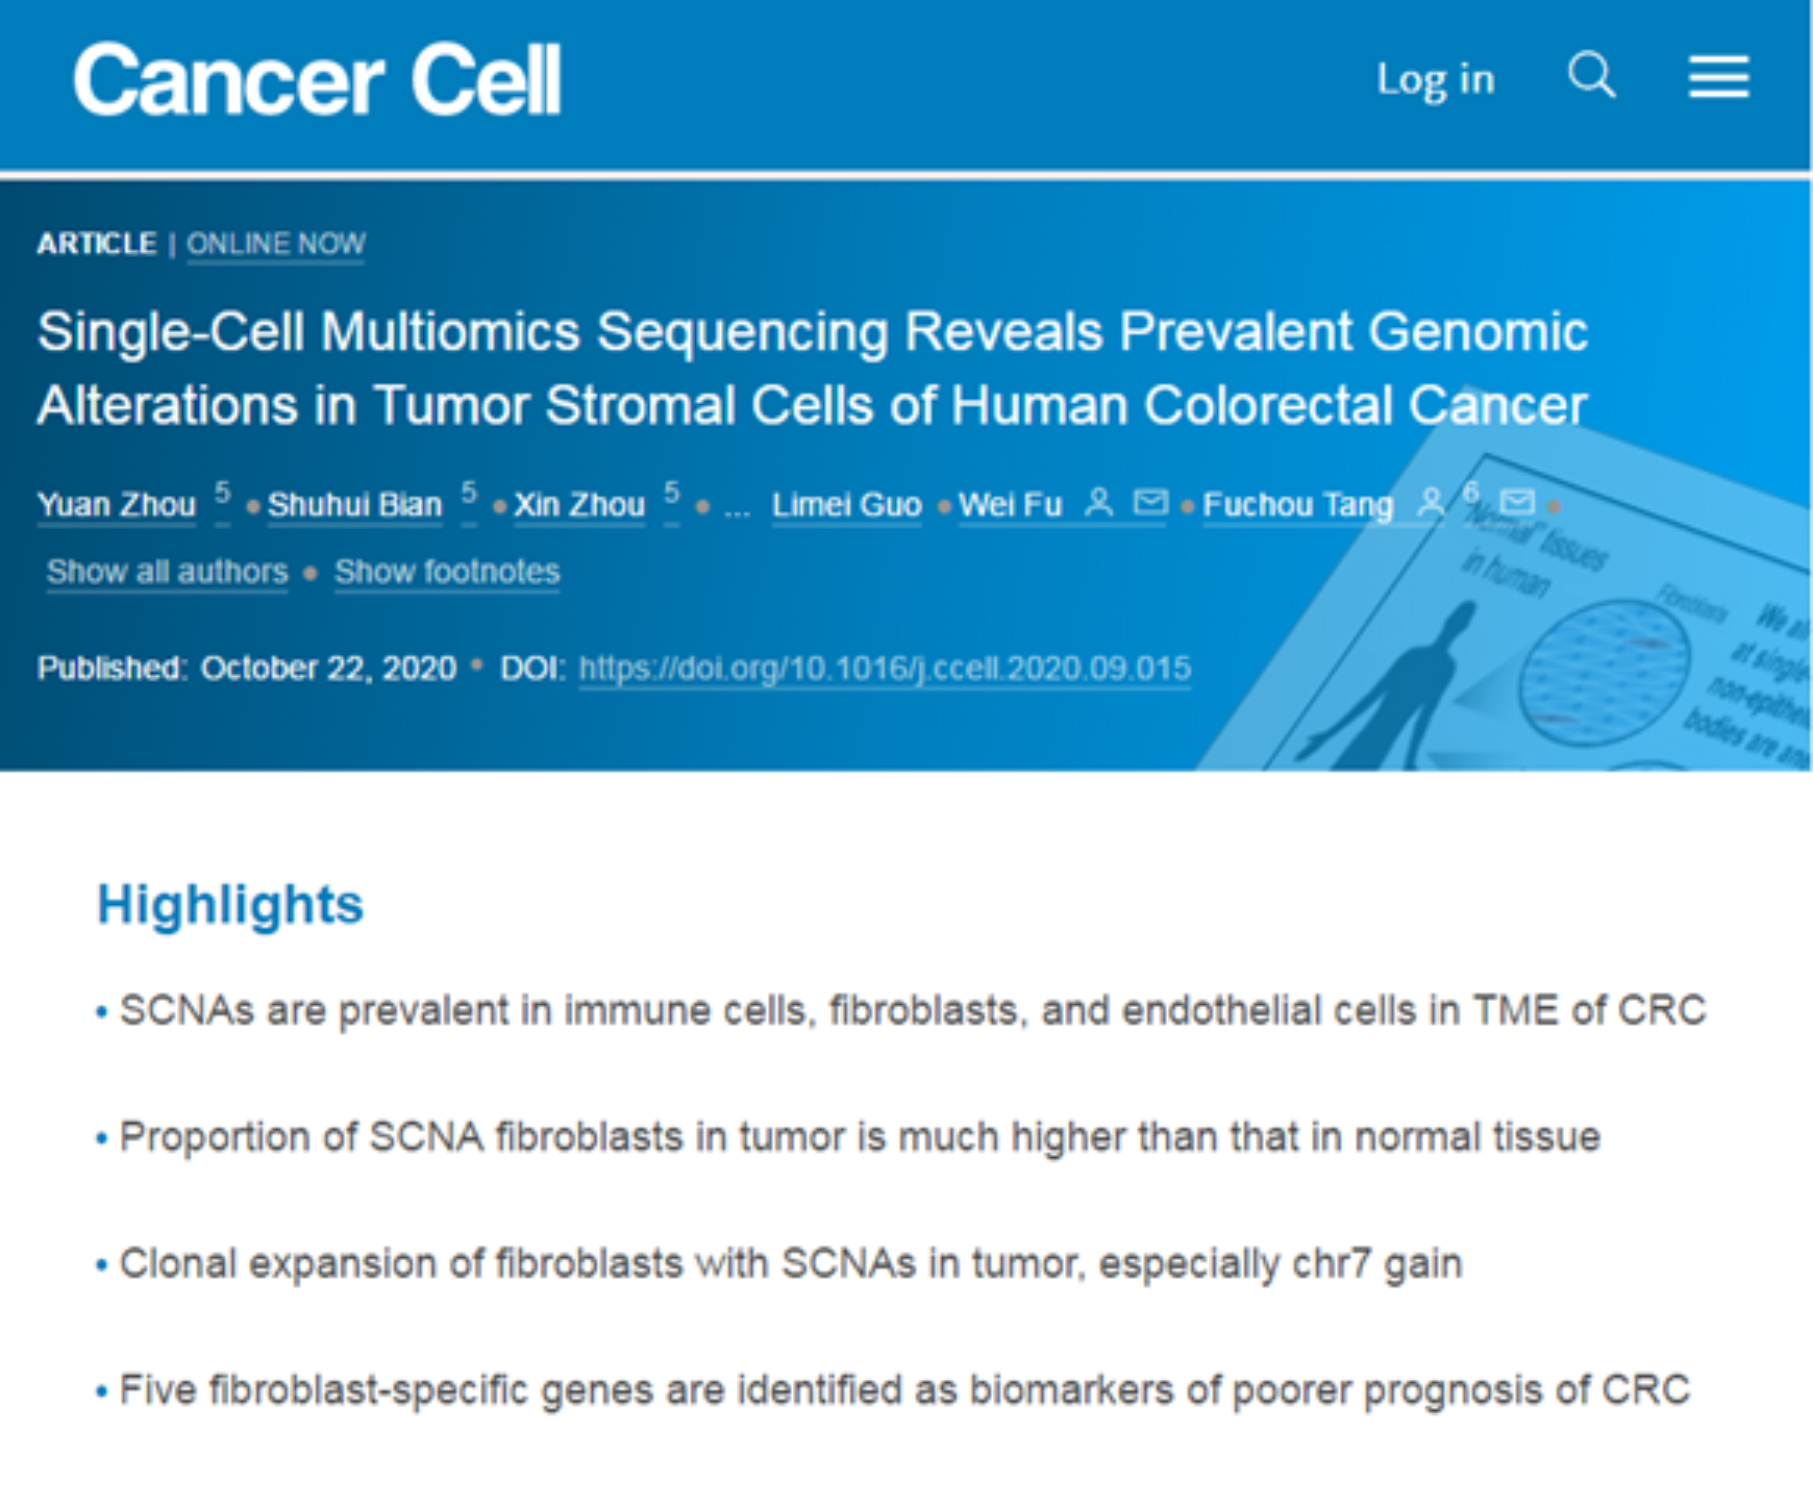The height and width of the screenshot is (1485, 1813).
Task: Expand Show all authors
Action: [167, 572]
